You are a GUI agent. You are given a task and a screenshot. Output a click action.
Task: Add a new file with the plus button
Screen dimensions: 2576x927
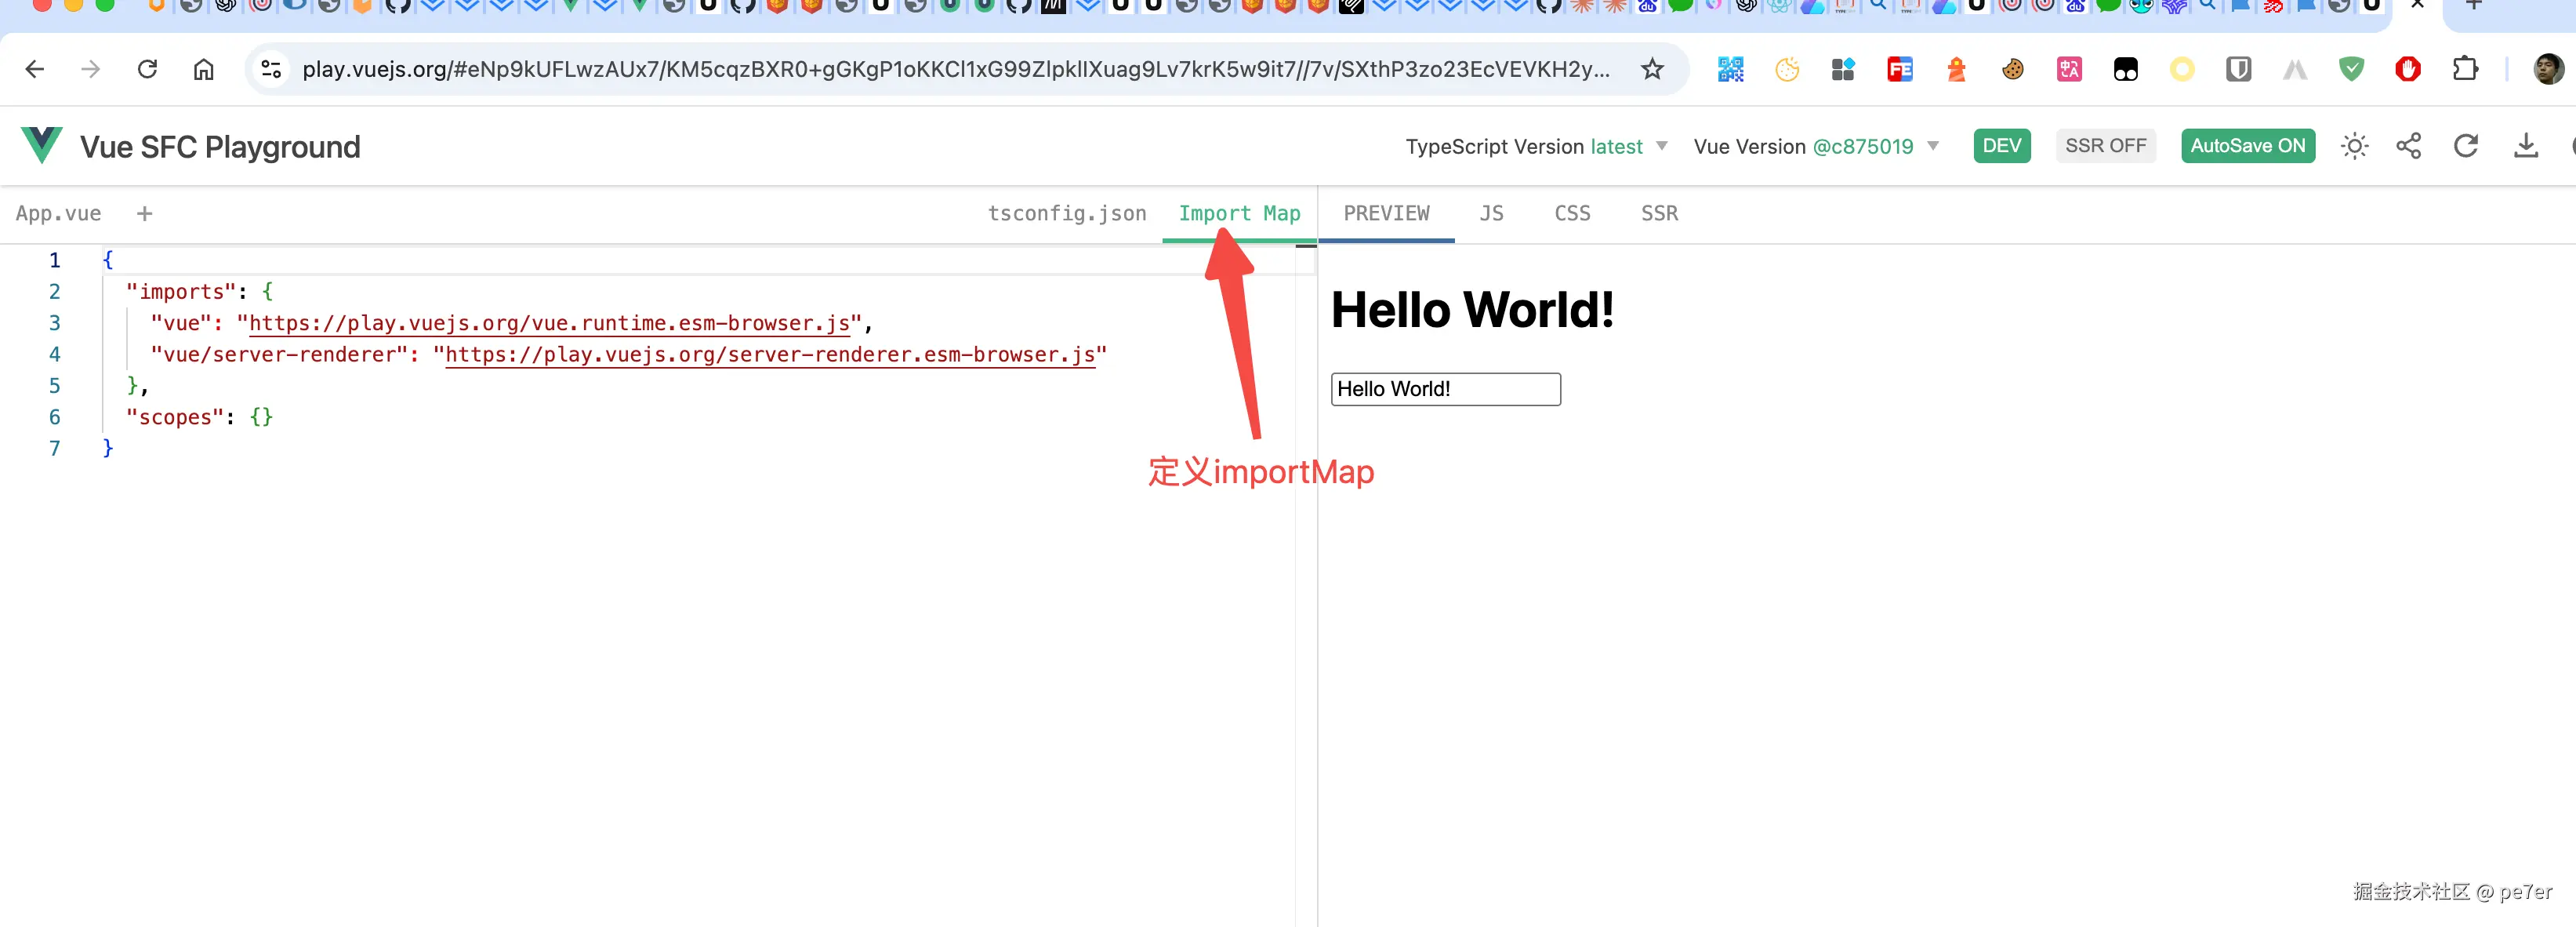145,213
